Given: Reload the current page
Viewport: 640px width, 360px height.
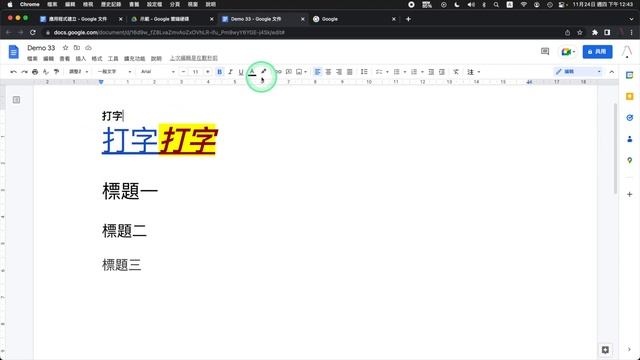Looking at the screenshot, I should coord(33,32).
